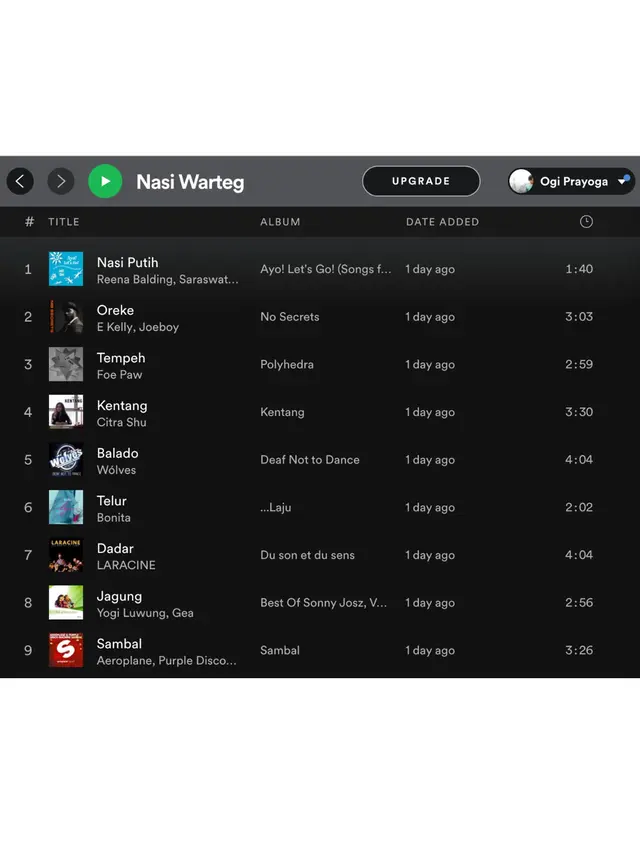This screenshot has height=853, width=640.
Task: Open Kentang album cover thumbnail
Action: 66,412
